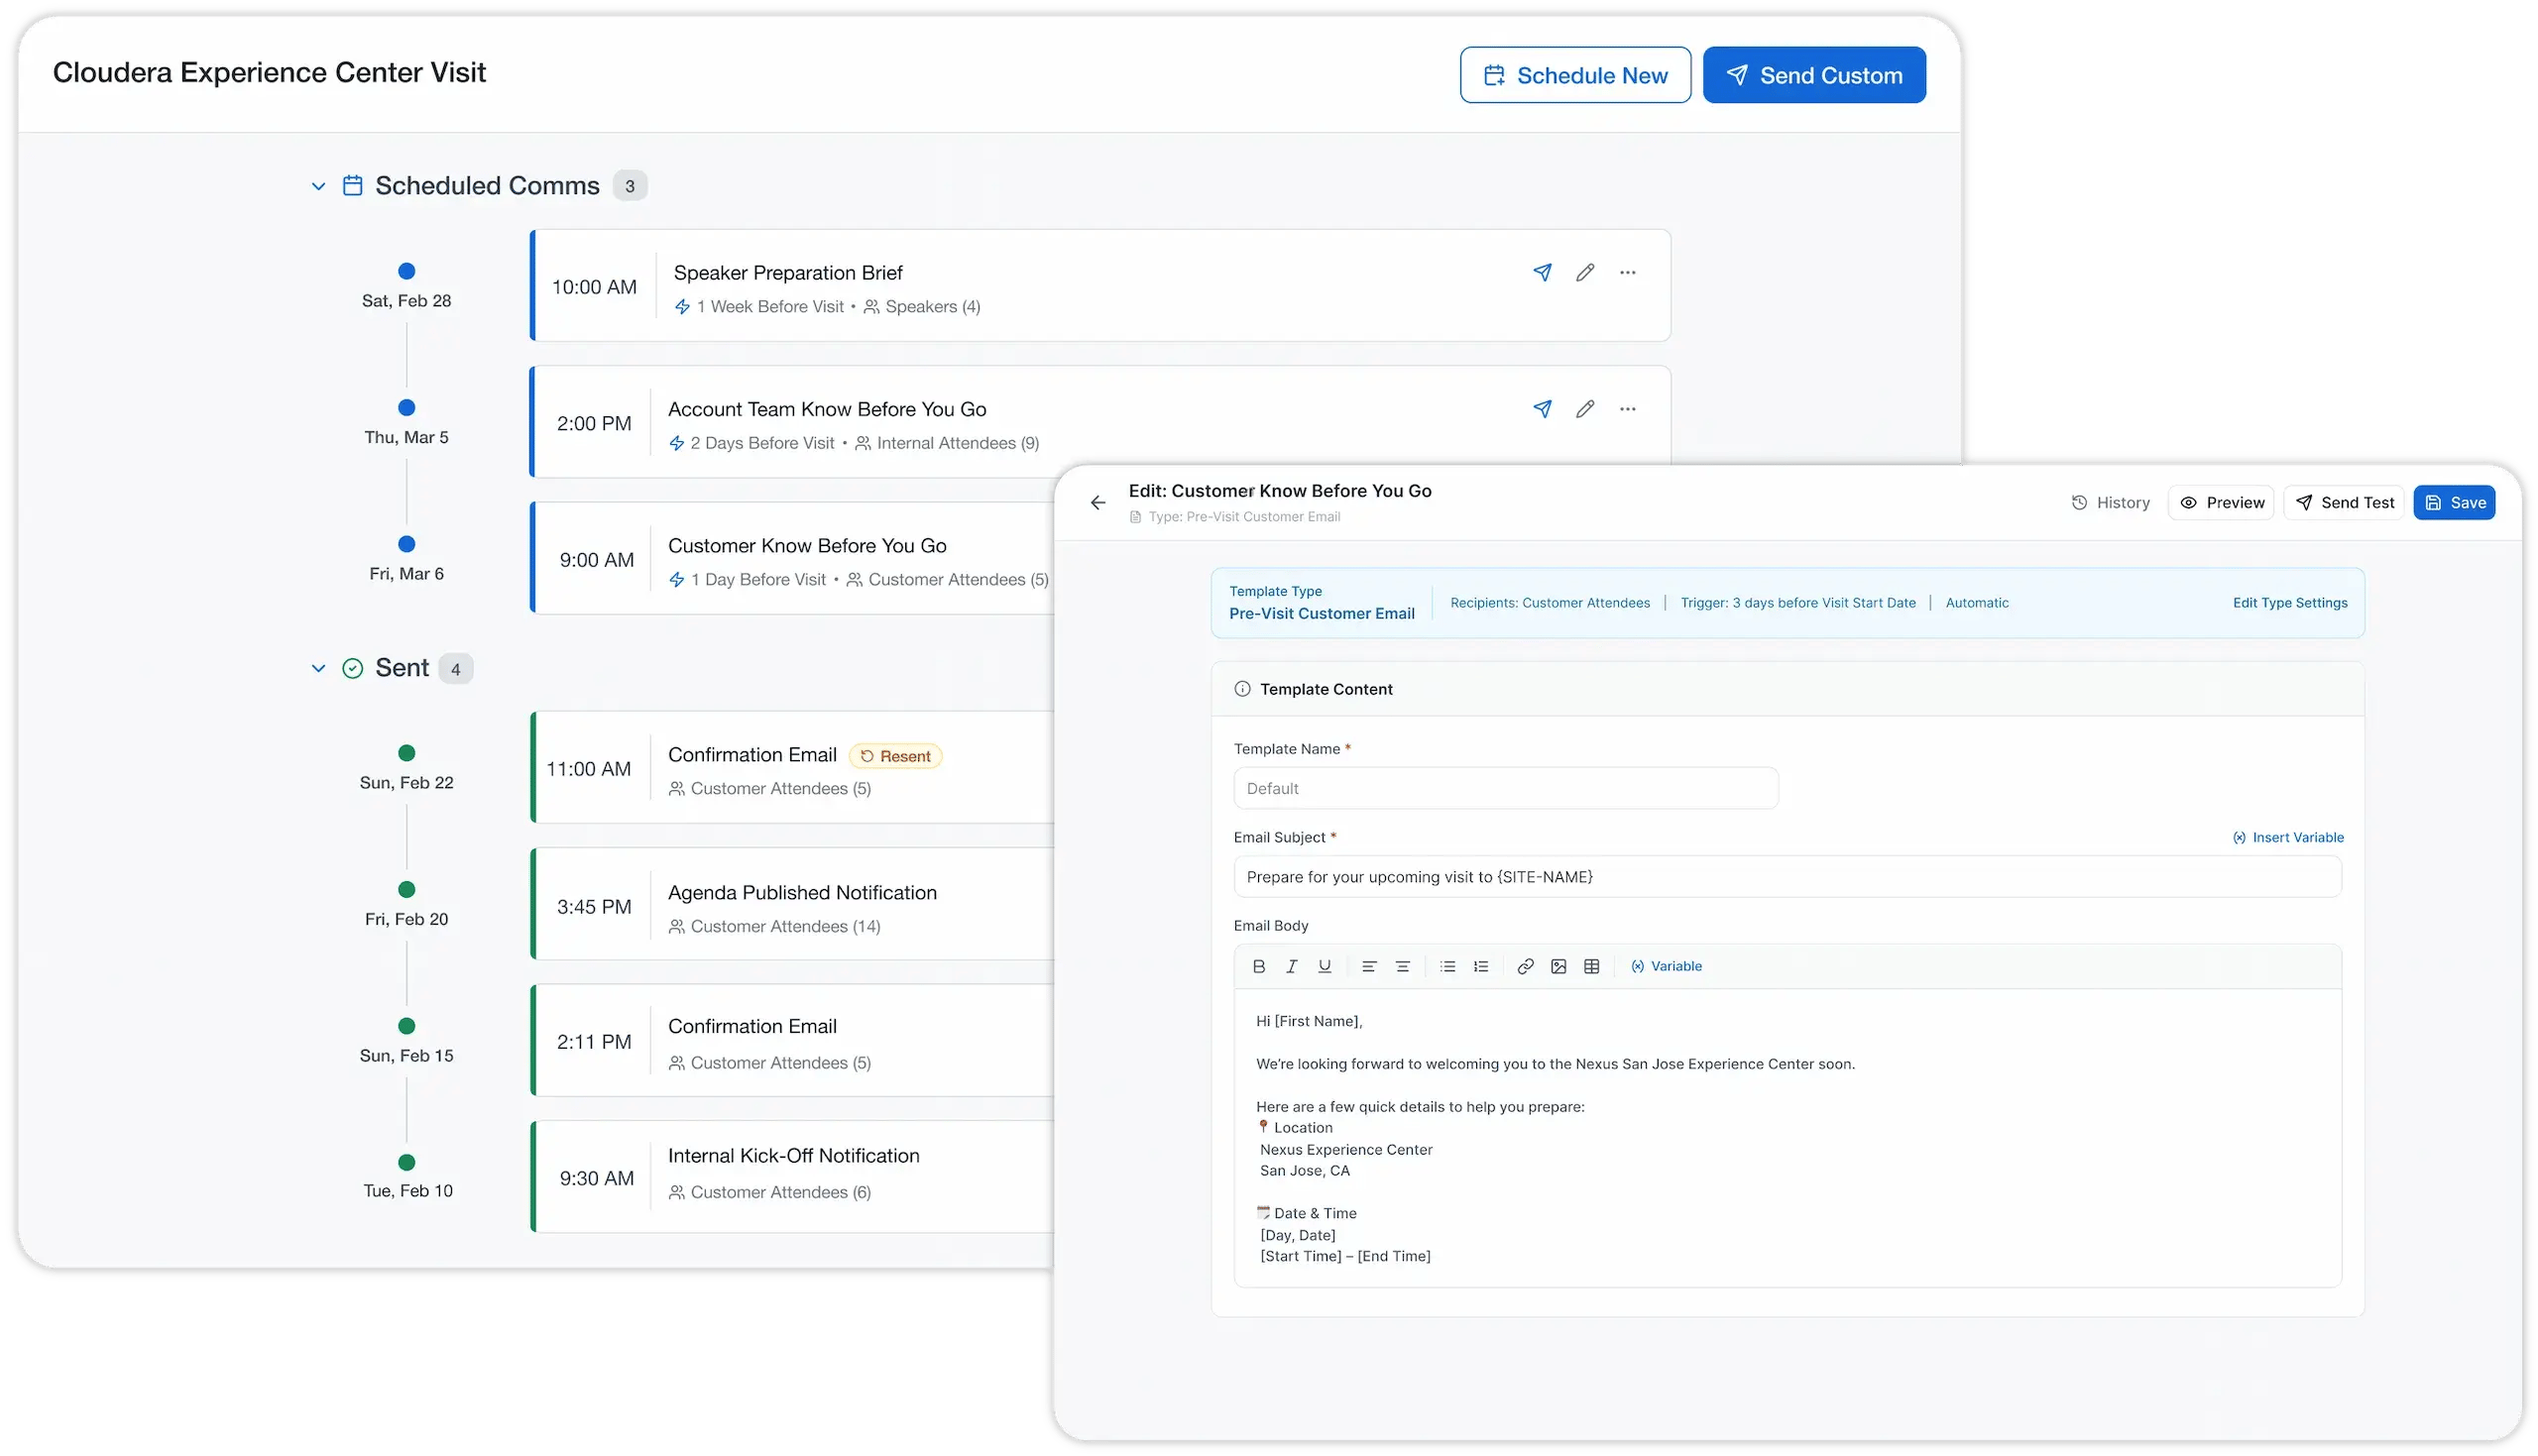
Task: Focus the Template Name input field
Action: pos(1506,788)
